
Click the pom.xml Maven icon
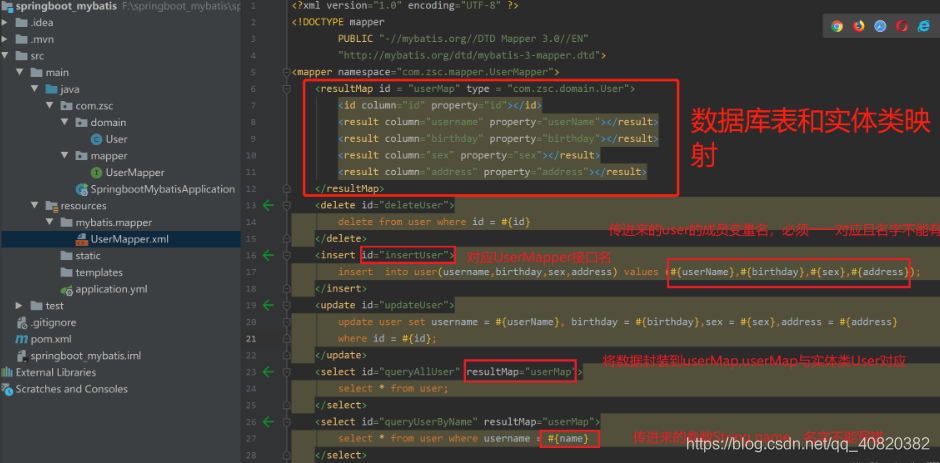click(22, 339)
